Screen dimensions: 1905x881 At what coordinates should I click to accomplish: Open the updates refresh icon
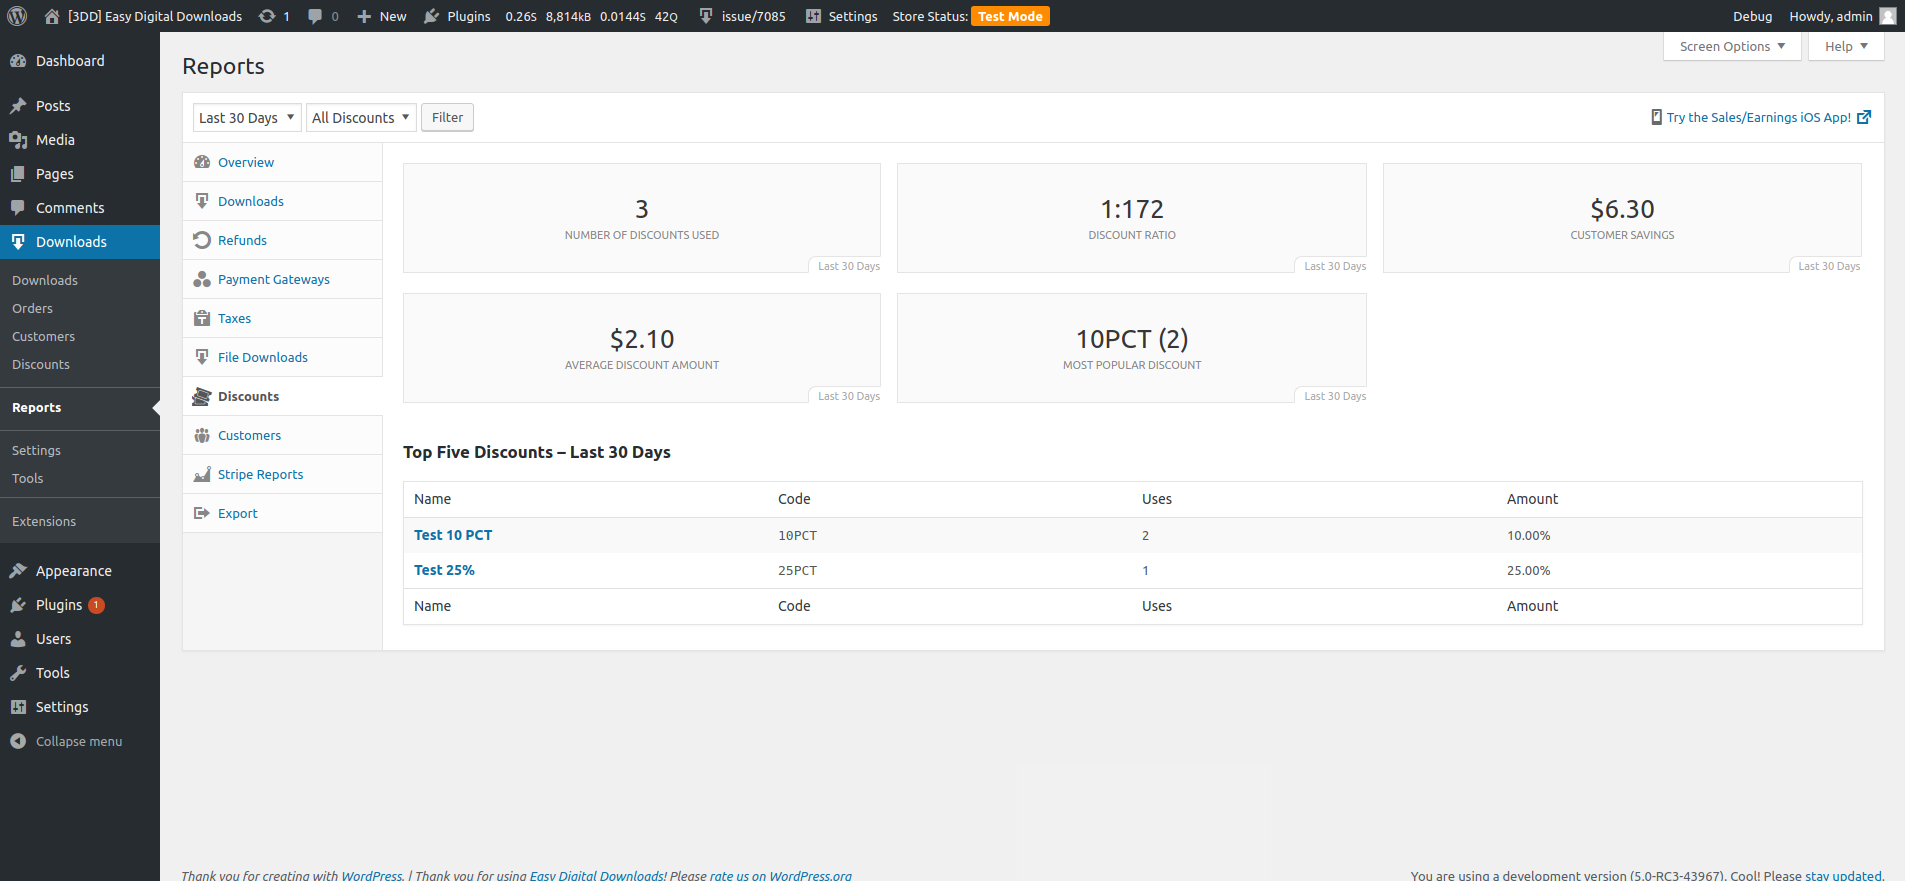click(x=267, y=16)
